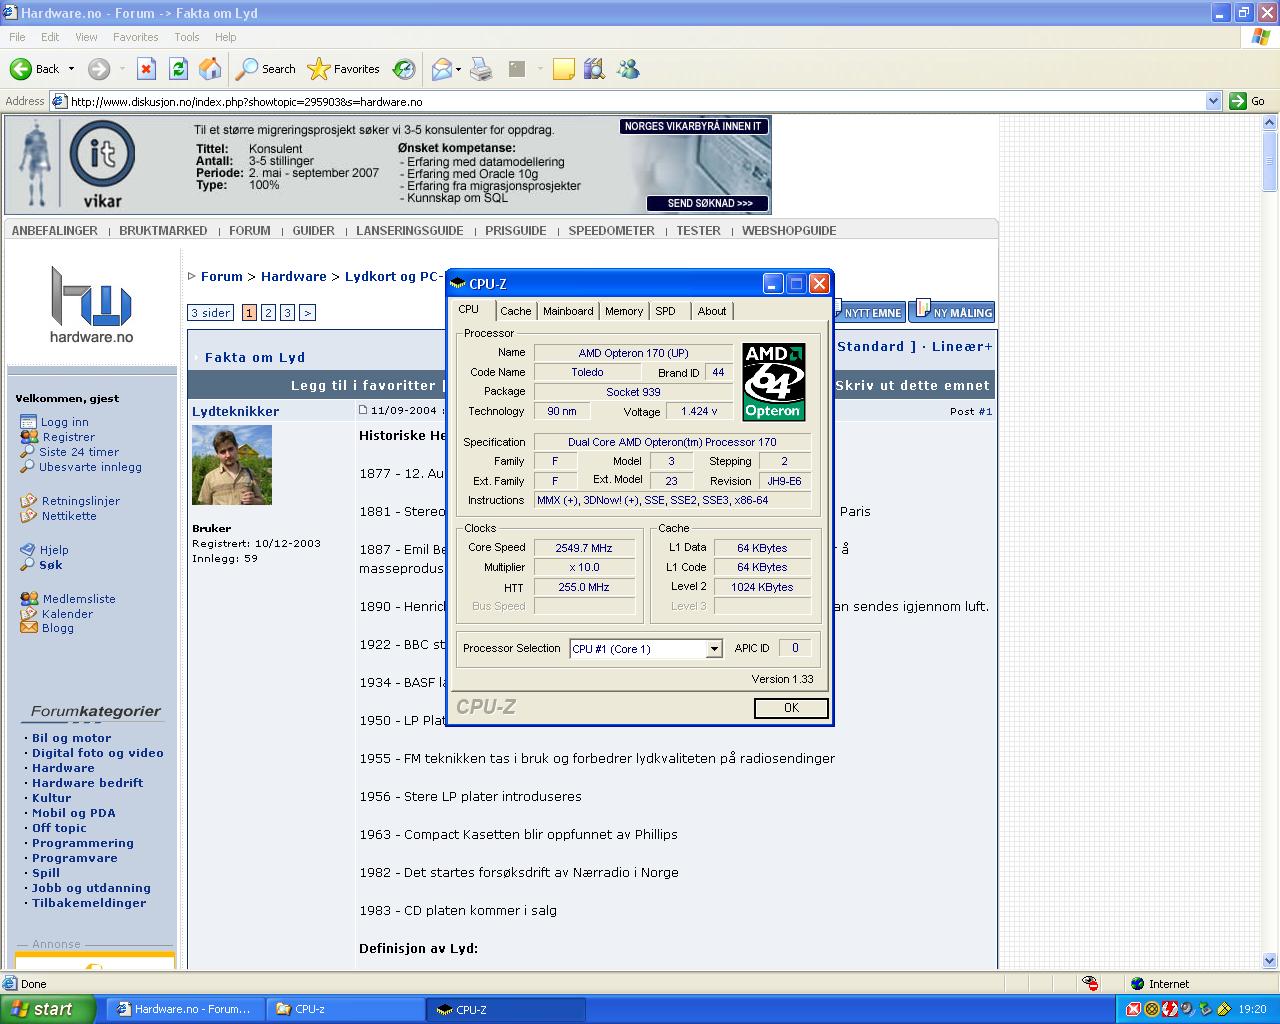Expand the Processor Selection combo box
1280x1024 pixels.
714,649
